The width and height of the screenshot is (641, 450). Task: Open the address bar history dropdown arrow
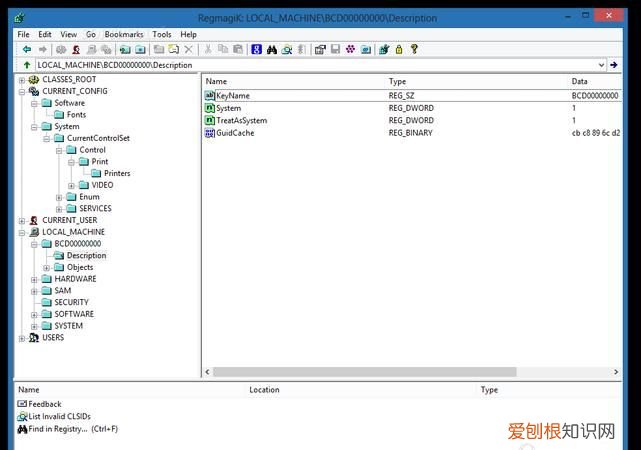[601, 65]
